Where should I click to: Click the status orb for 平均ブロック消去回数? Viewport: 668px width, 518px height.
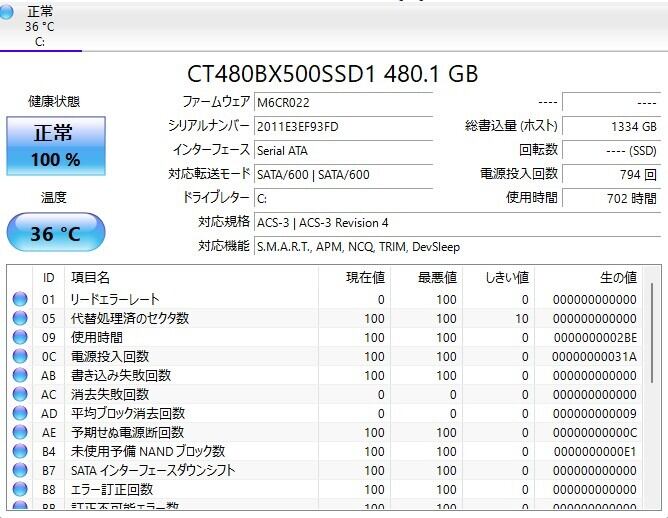click(20, 414)
